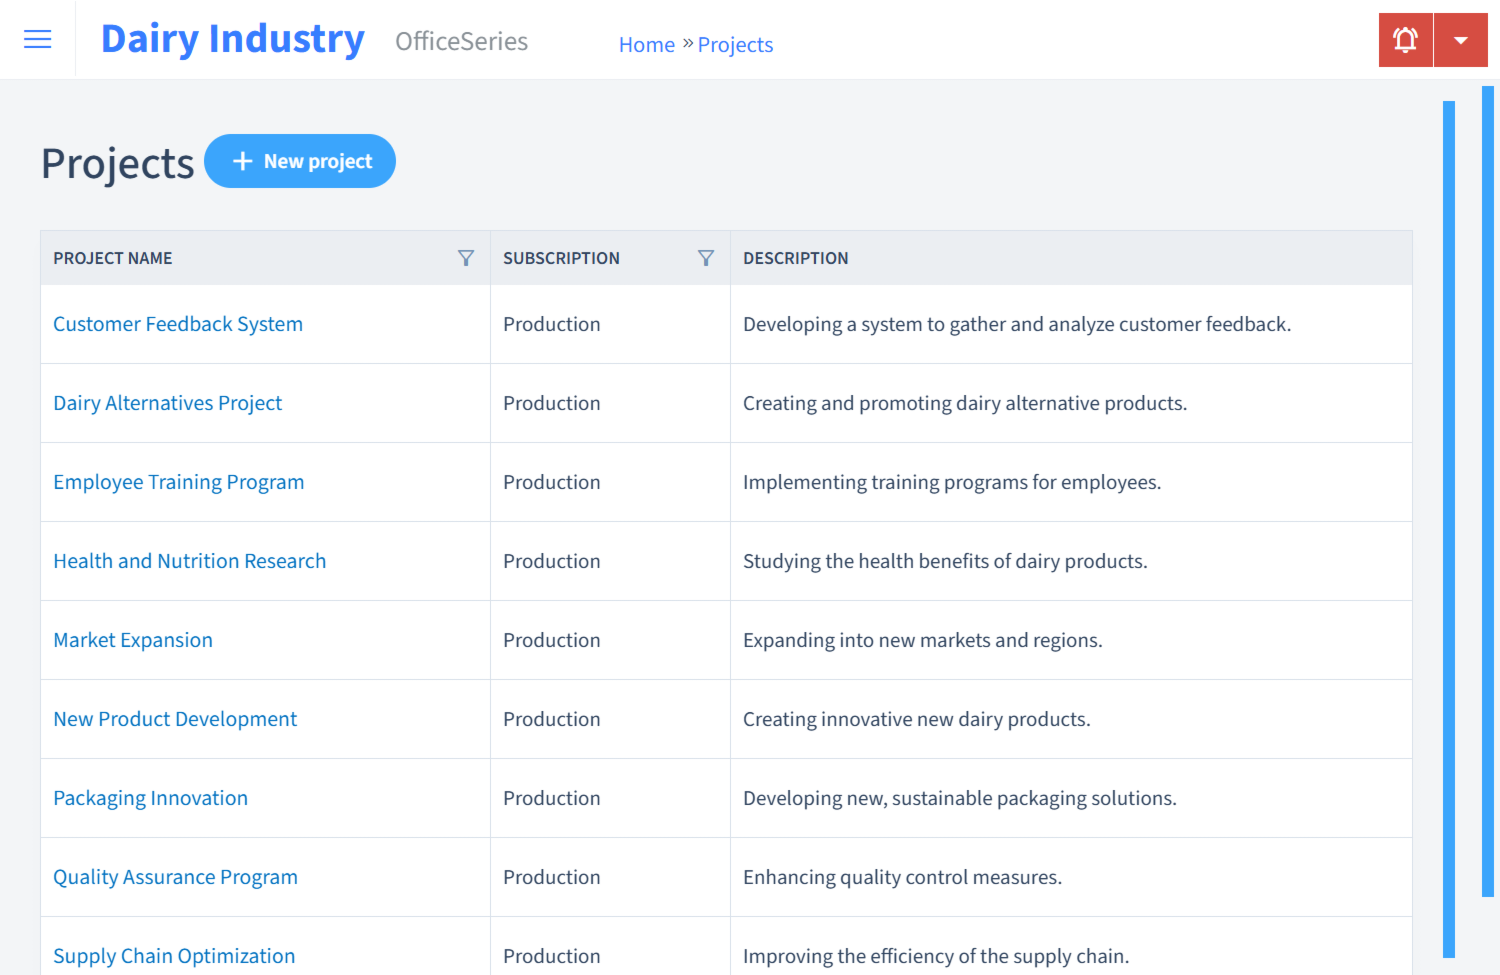Open the Subscription filter dropdown

[707, 258]
